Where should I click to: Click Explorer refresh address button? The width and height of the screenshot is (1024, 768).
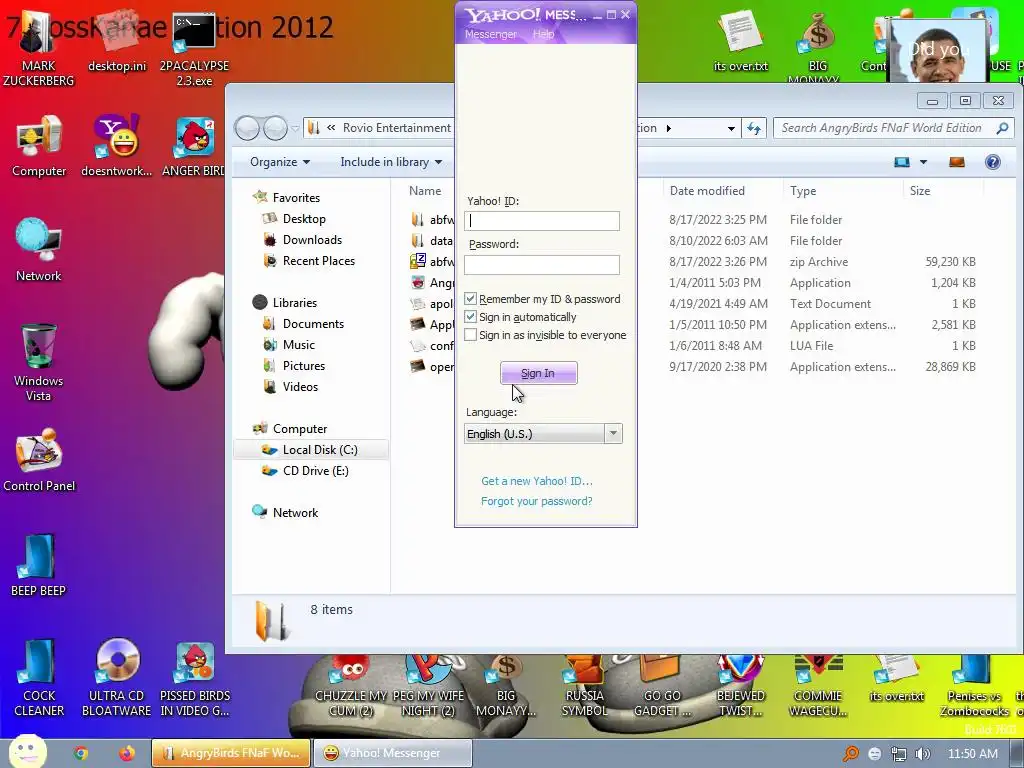pos(754,128)
